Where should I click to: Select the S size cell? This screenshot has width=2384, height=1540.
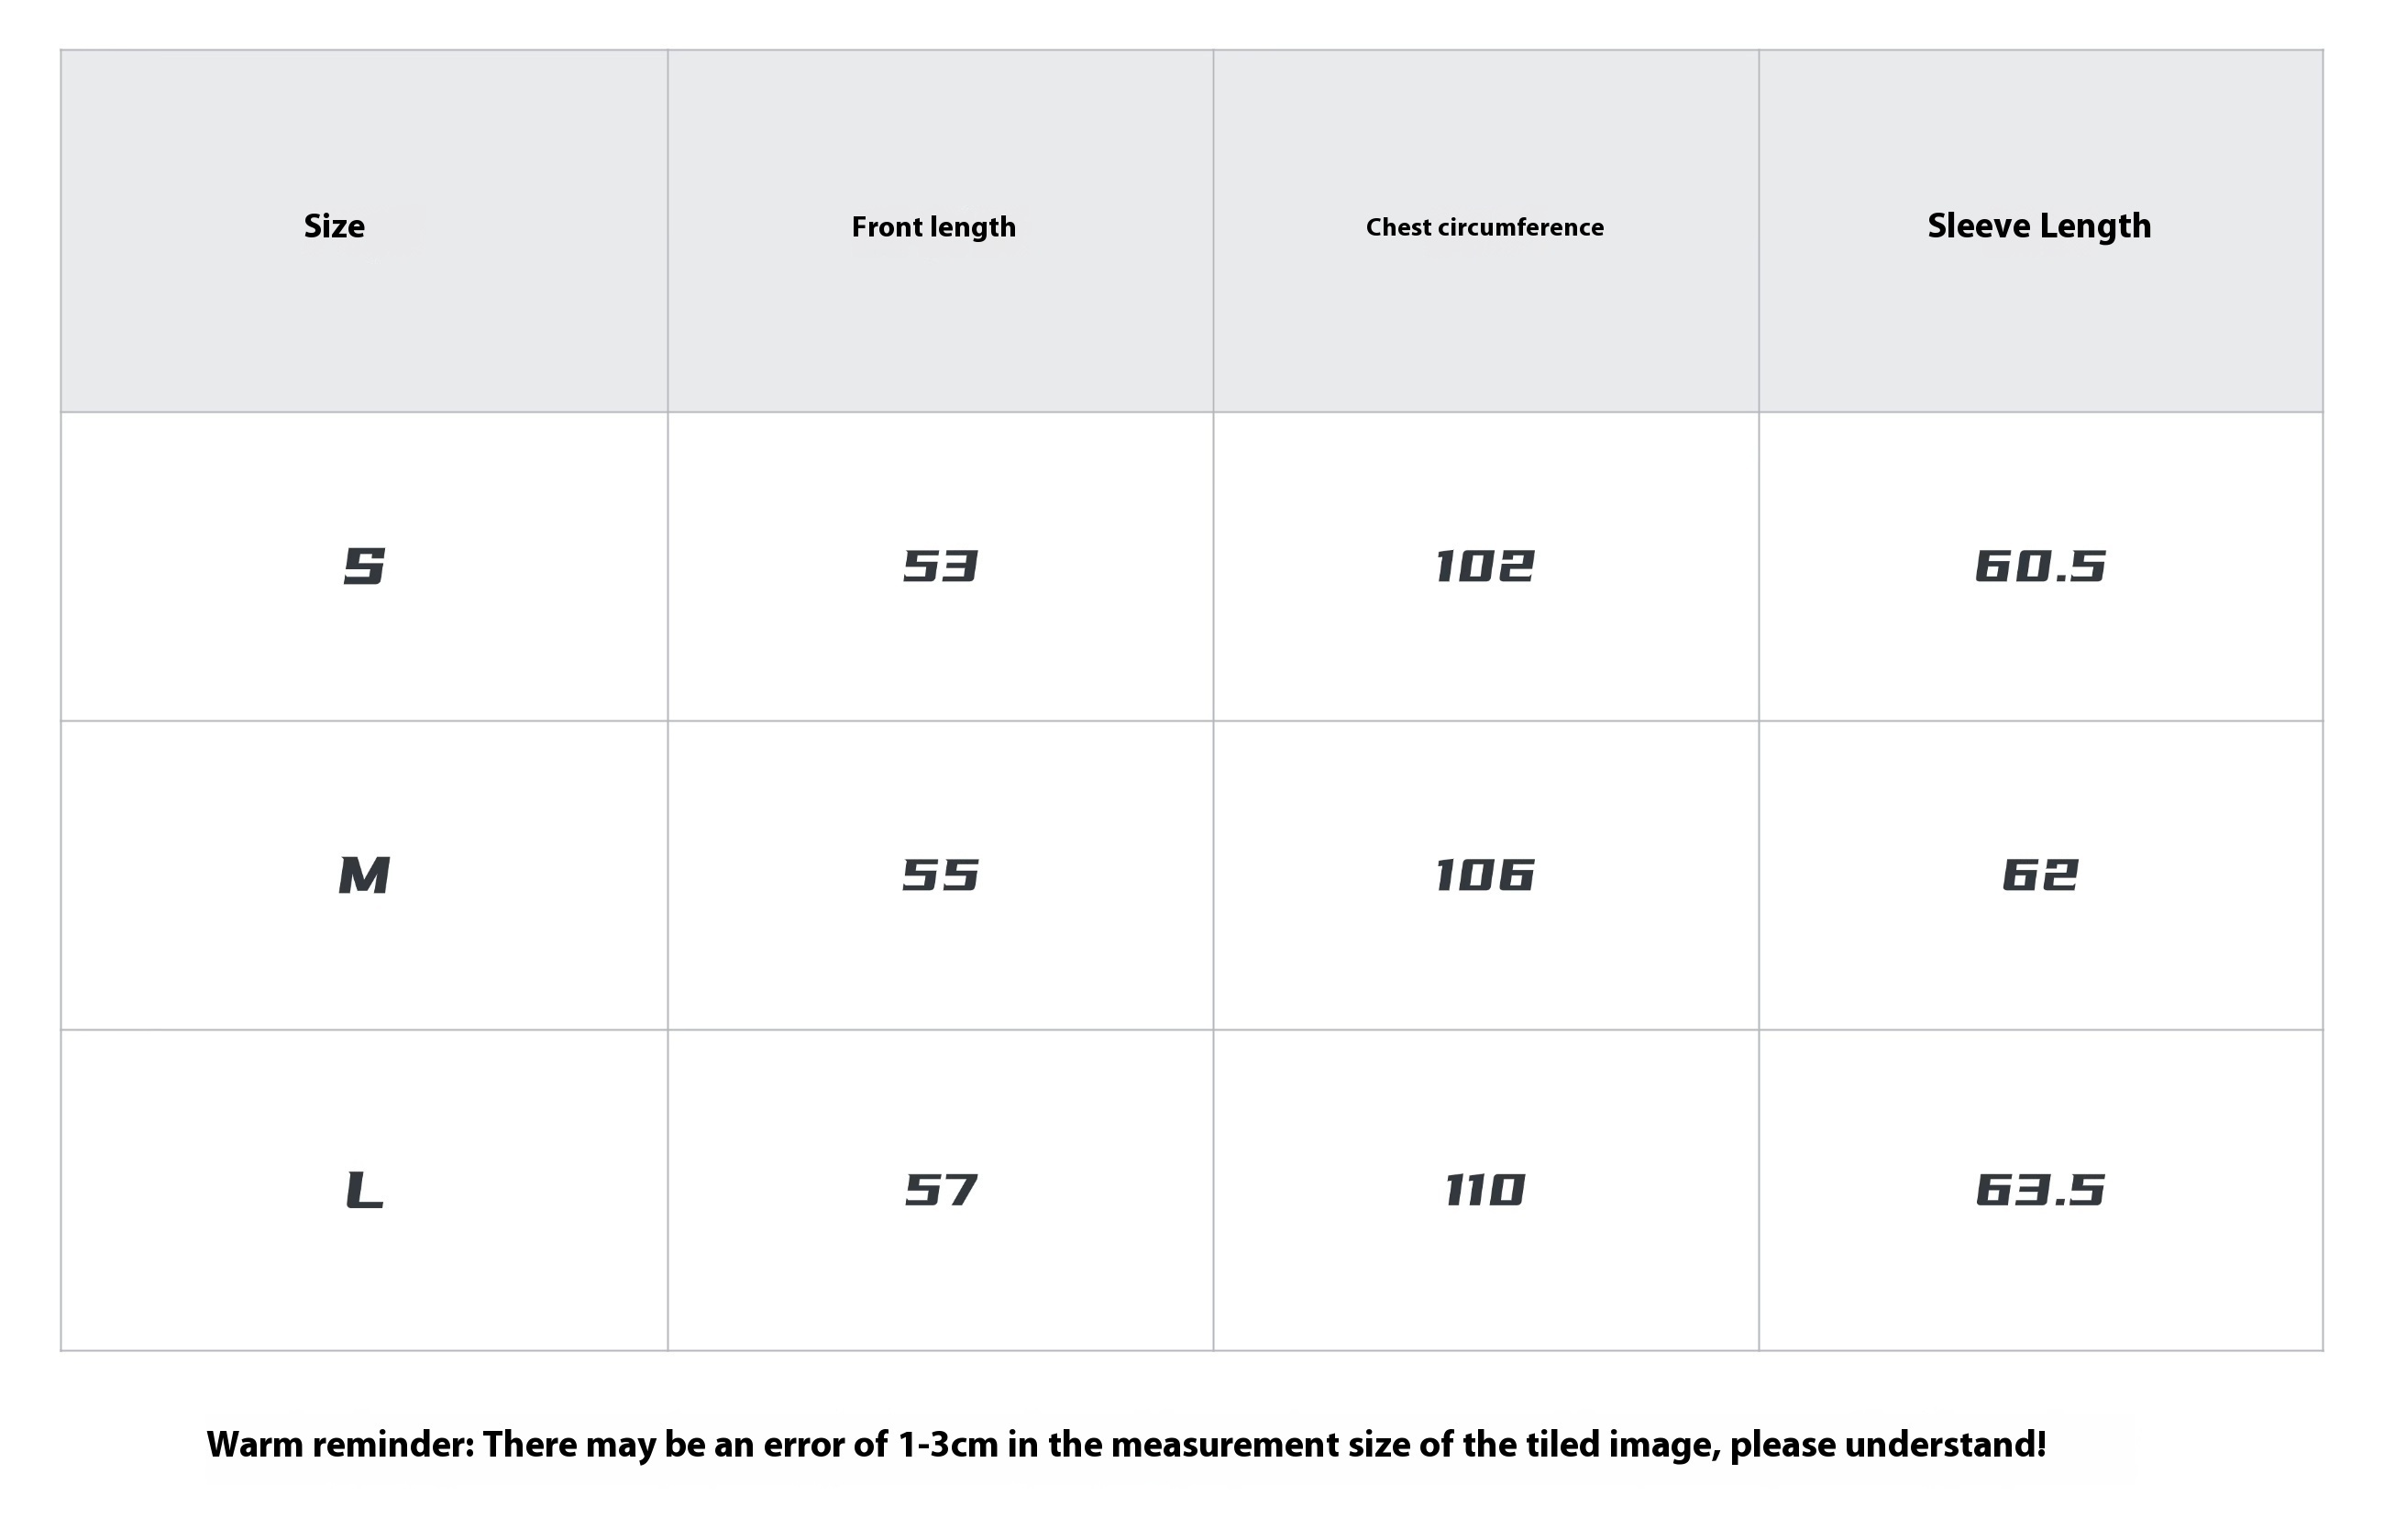(x=364, y=566)
